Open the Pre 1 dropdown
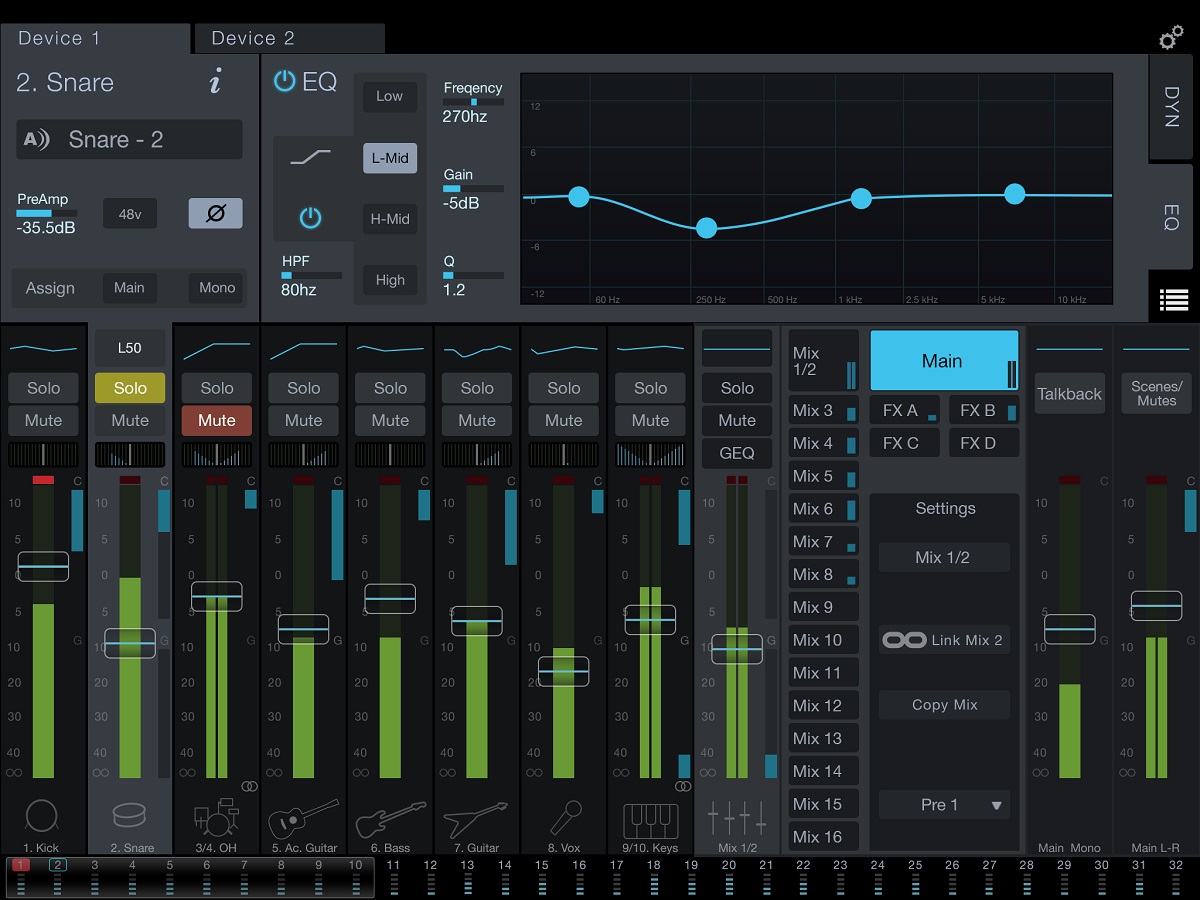Screen dimensions: 1200x900 pyautogui.click(x=944, y=805)
